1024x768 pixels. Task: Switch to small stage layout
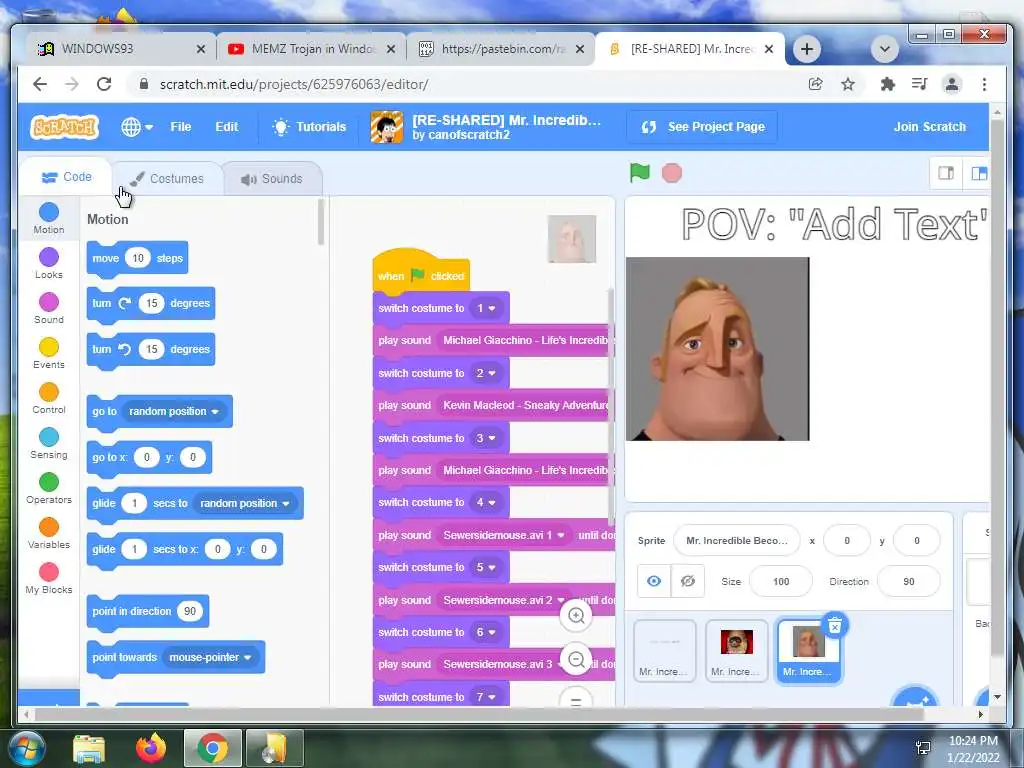tap(946, 173)
